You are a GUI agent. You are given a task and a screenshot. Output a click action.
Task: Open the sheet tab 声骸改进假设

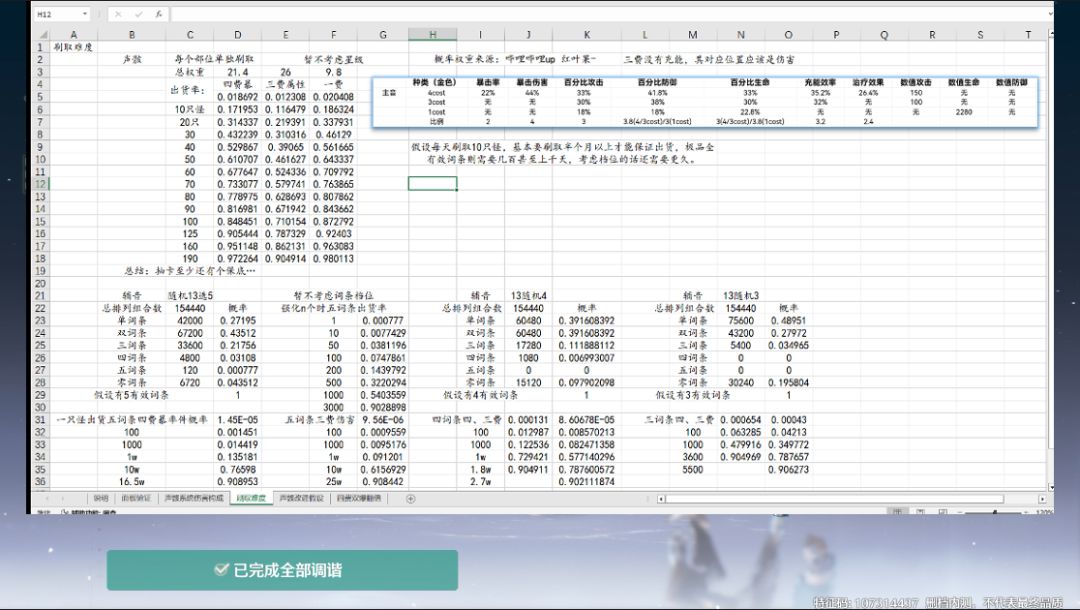tap(301, 498)
